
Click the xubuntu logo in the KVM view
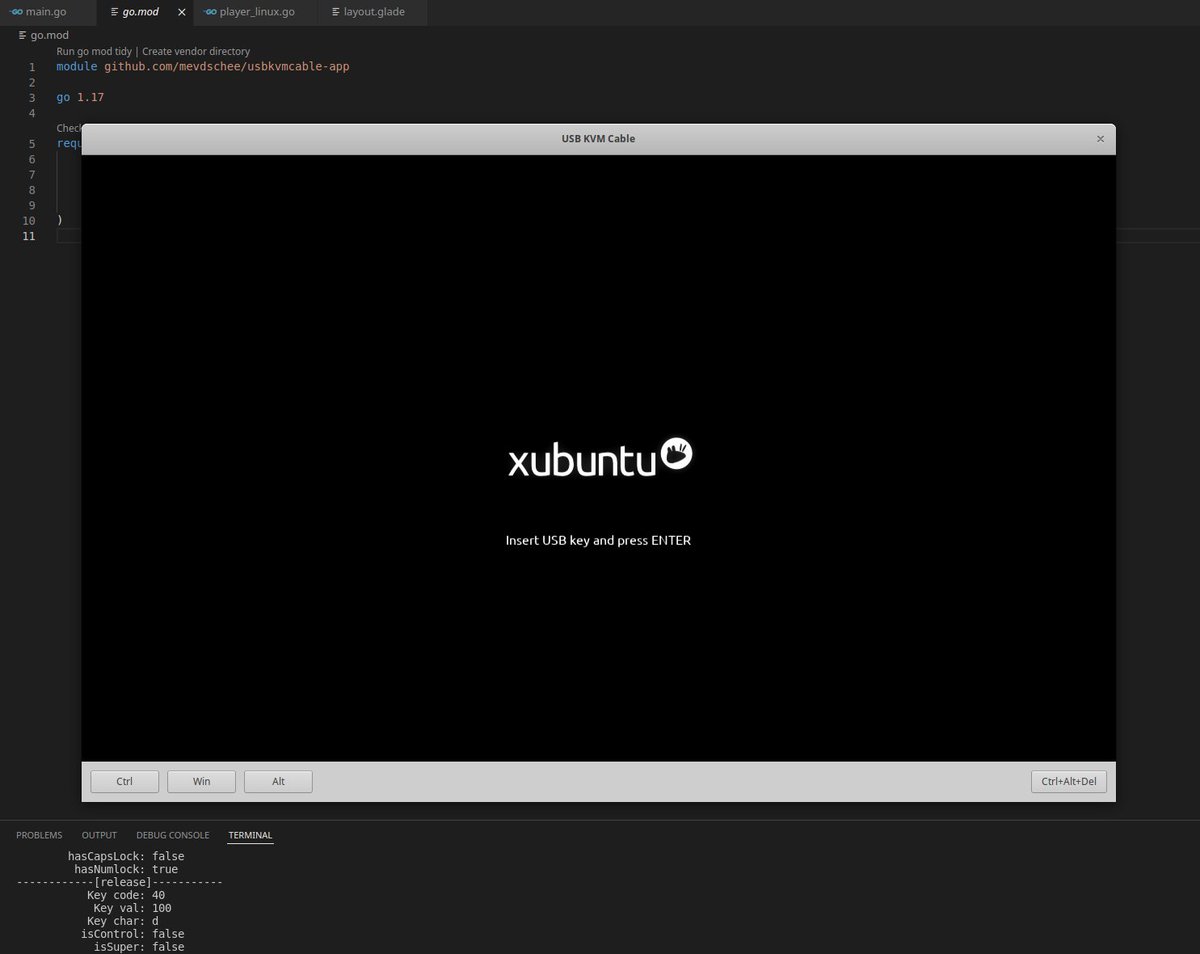pos(600,458)
